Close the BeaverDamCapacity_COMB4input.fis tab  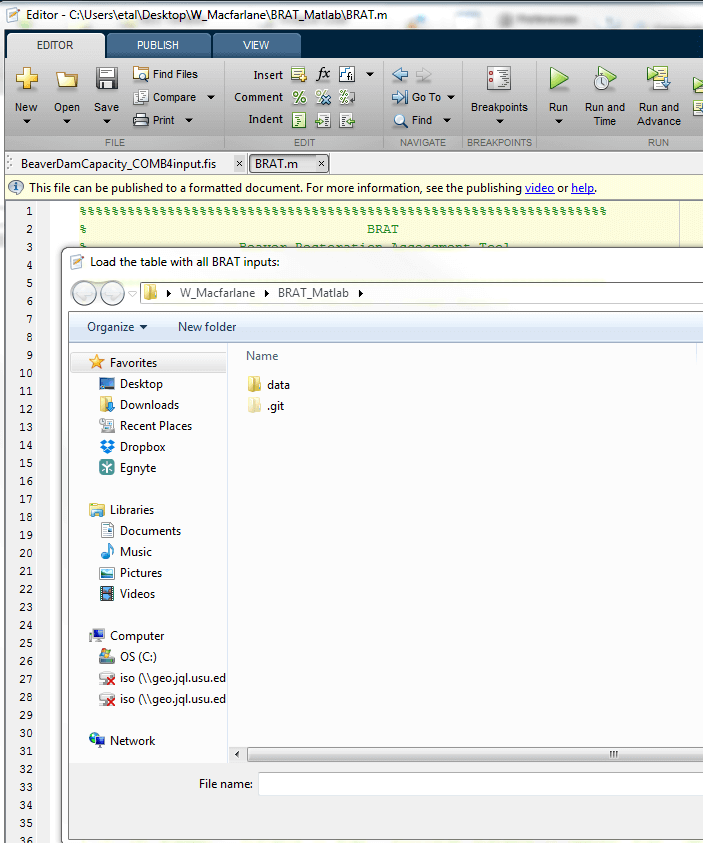[x=239, y=163]
